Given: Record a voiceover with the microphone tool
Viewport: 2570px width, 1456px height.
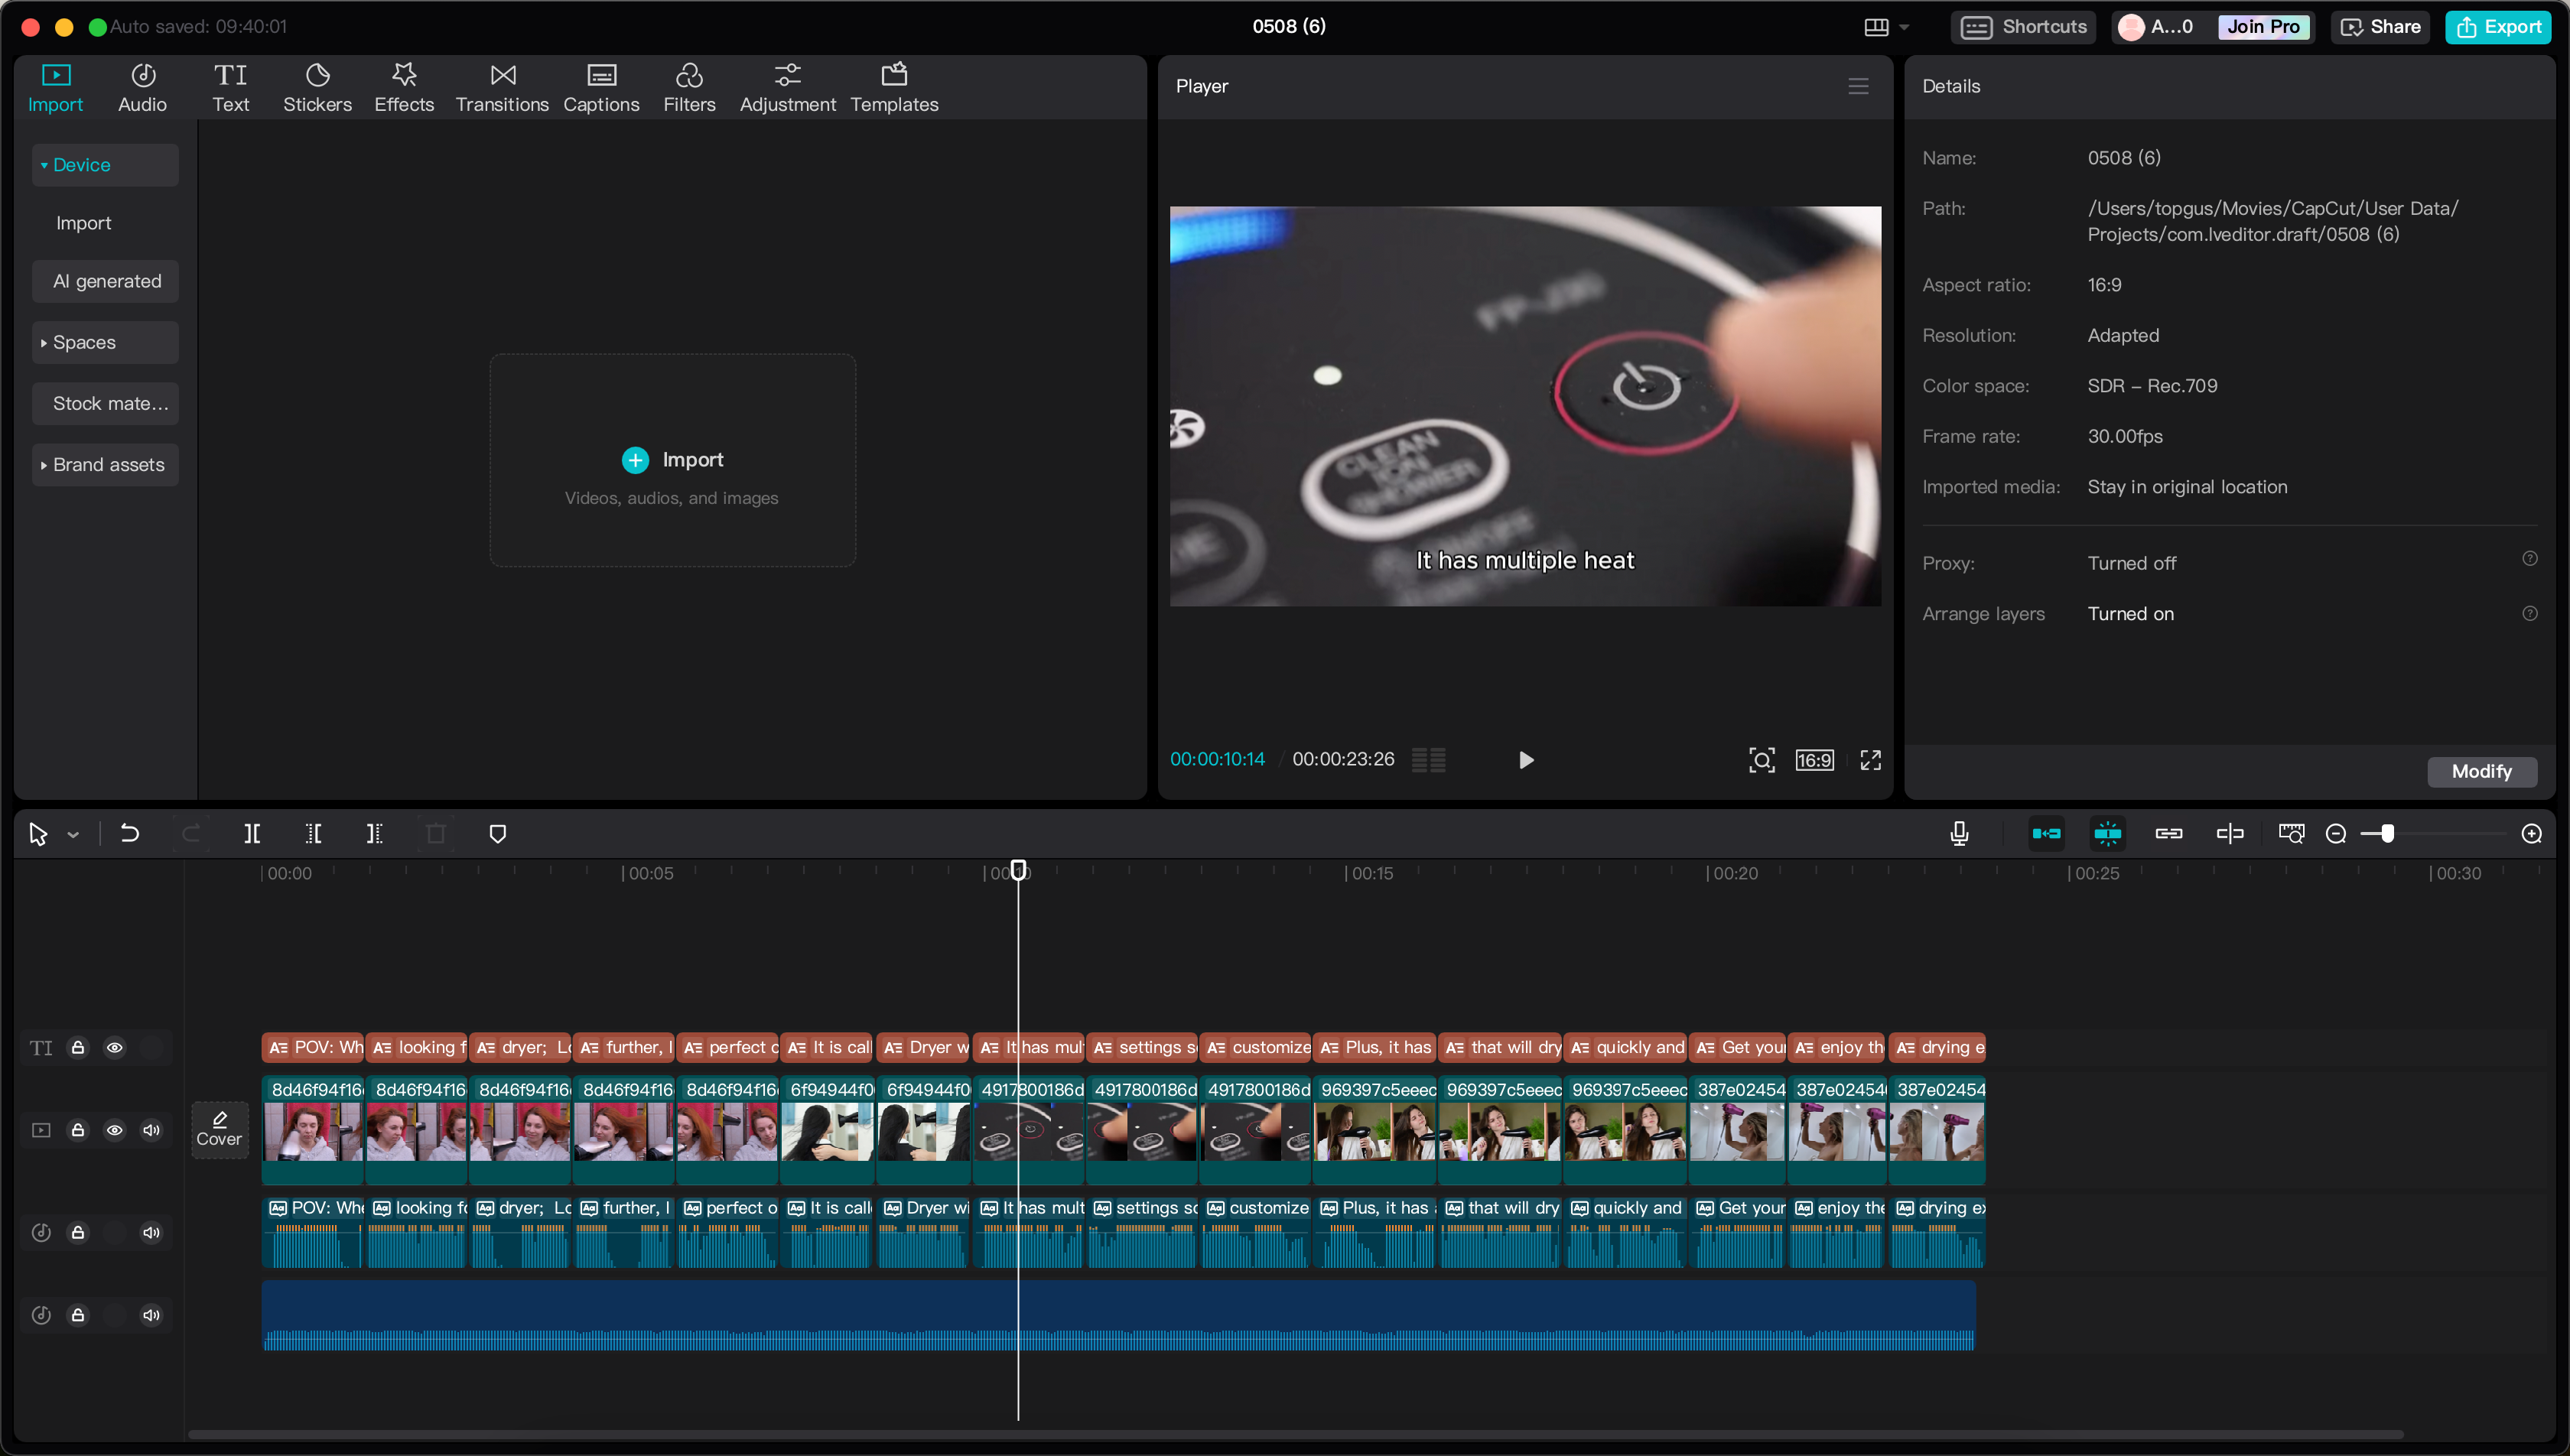Looking at the screenshot, I should 1959,833.
